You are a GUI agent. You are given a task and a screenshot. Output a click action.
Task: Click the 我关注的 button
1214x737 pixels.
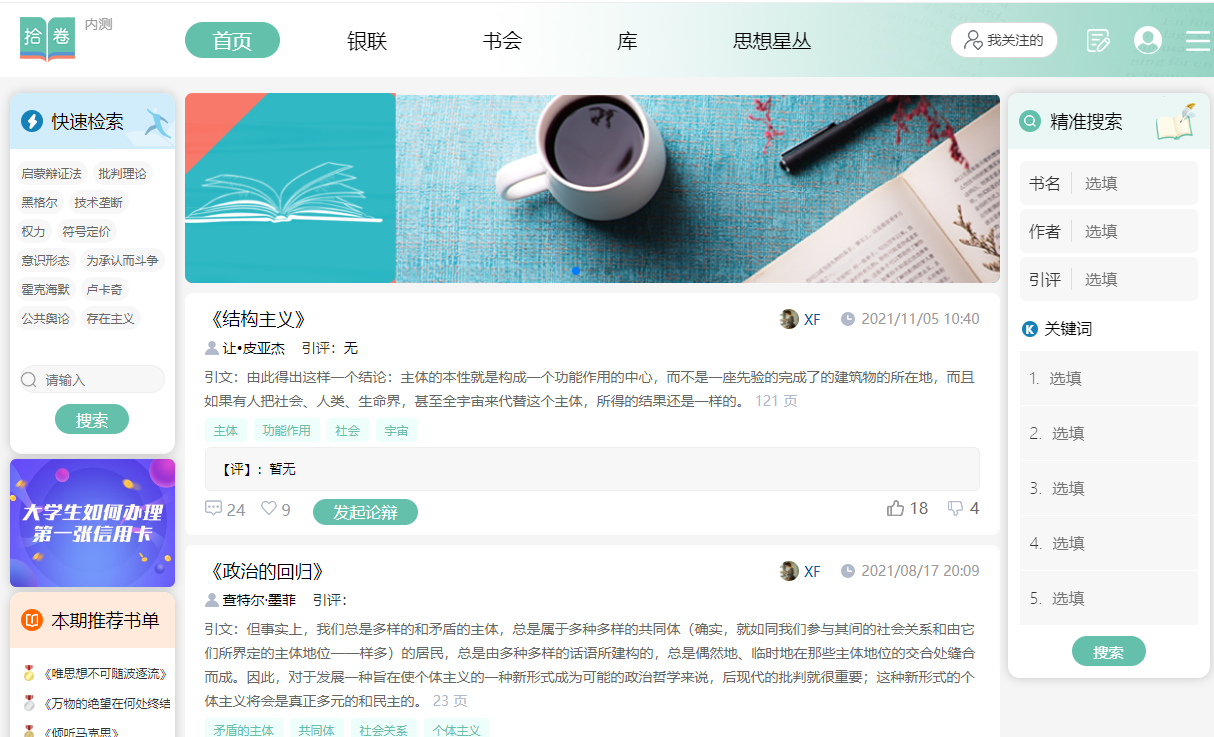1004,40
